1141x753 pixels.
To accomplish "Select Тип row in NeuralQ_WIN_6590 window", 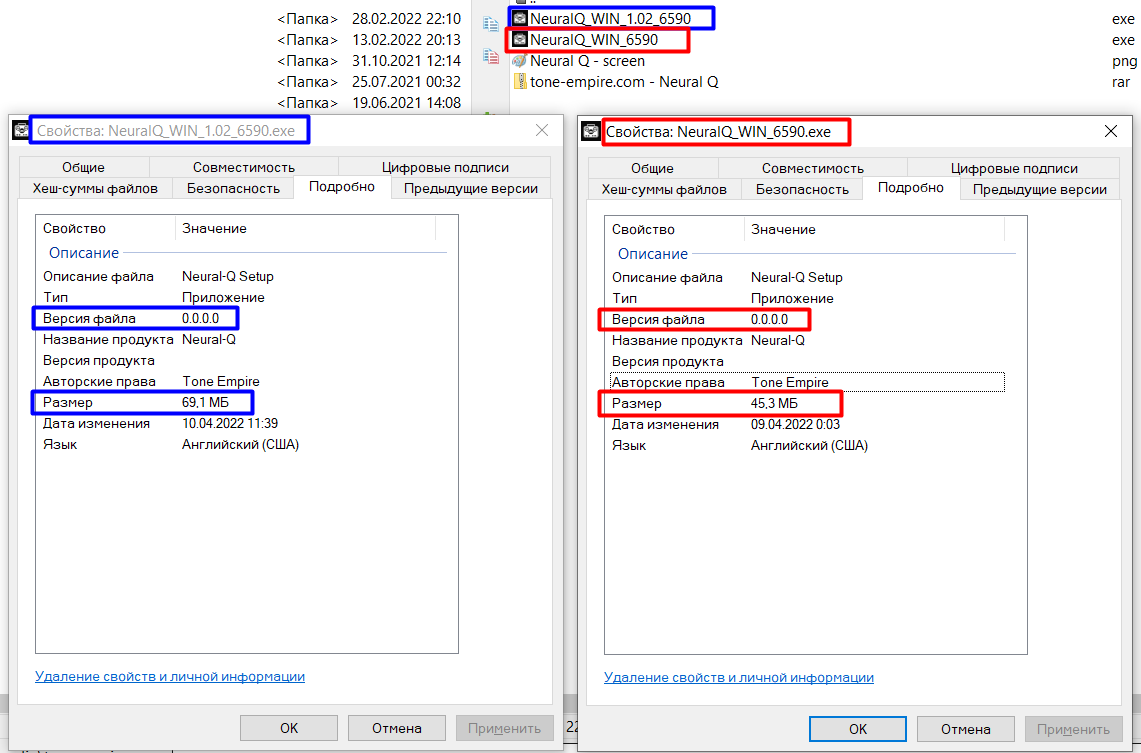I will coord(807,298).
